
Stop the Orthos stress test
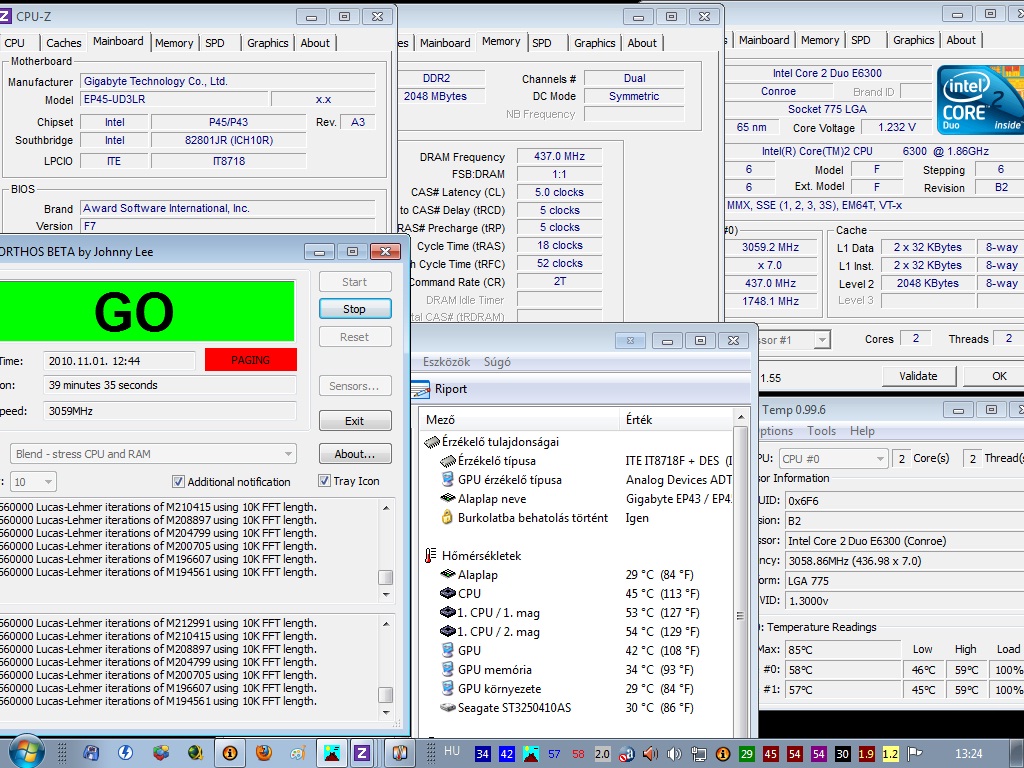[355, 309]
